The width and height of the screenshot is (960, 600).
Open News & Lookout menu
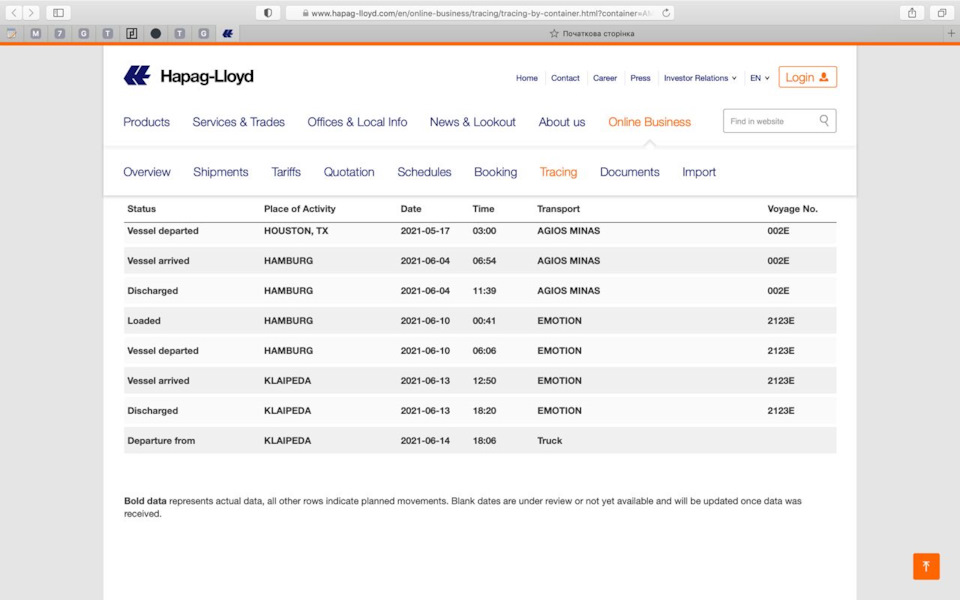click(x=473, y=122)
